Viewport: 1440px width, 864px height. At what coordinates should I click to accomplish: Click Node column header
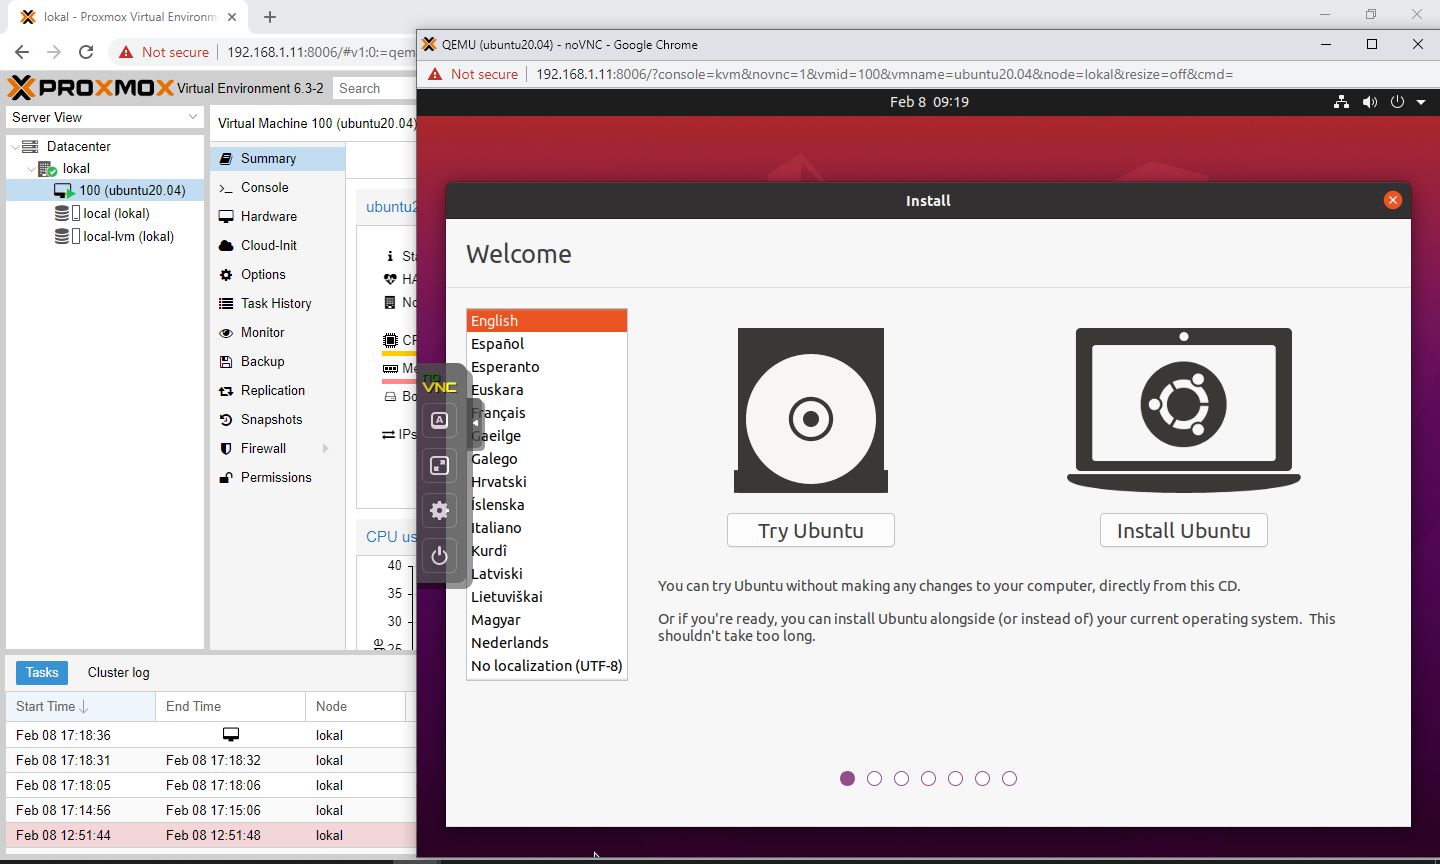click(356, 706)
